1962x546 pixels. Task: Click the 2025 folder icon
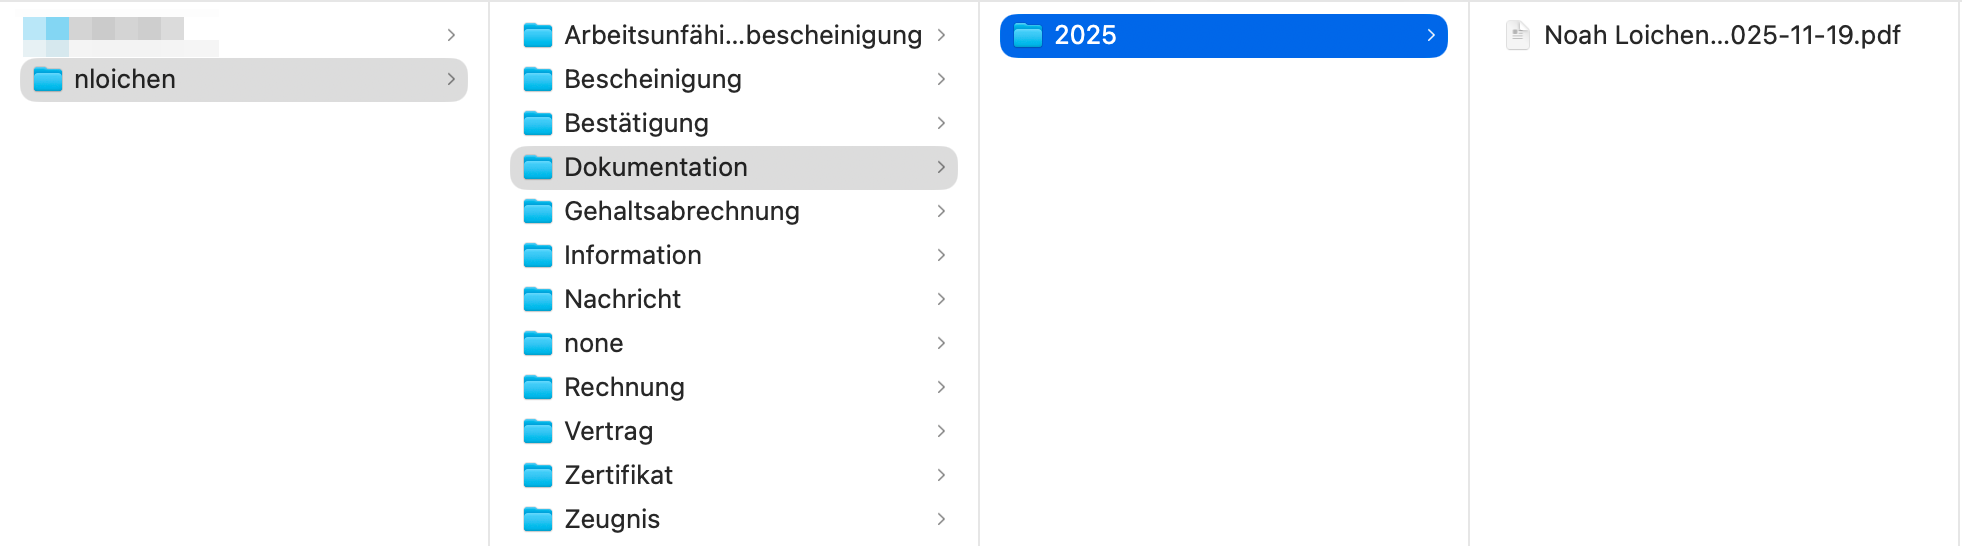pyautogui.click(x=1028, y=36)
